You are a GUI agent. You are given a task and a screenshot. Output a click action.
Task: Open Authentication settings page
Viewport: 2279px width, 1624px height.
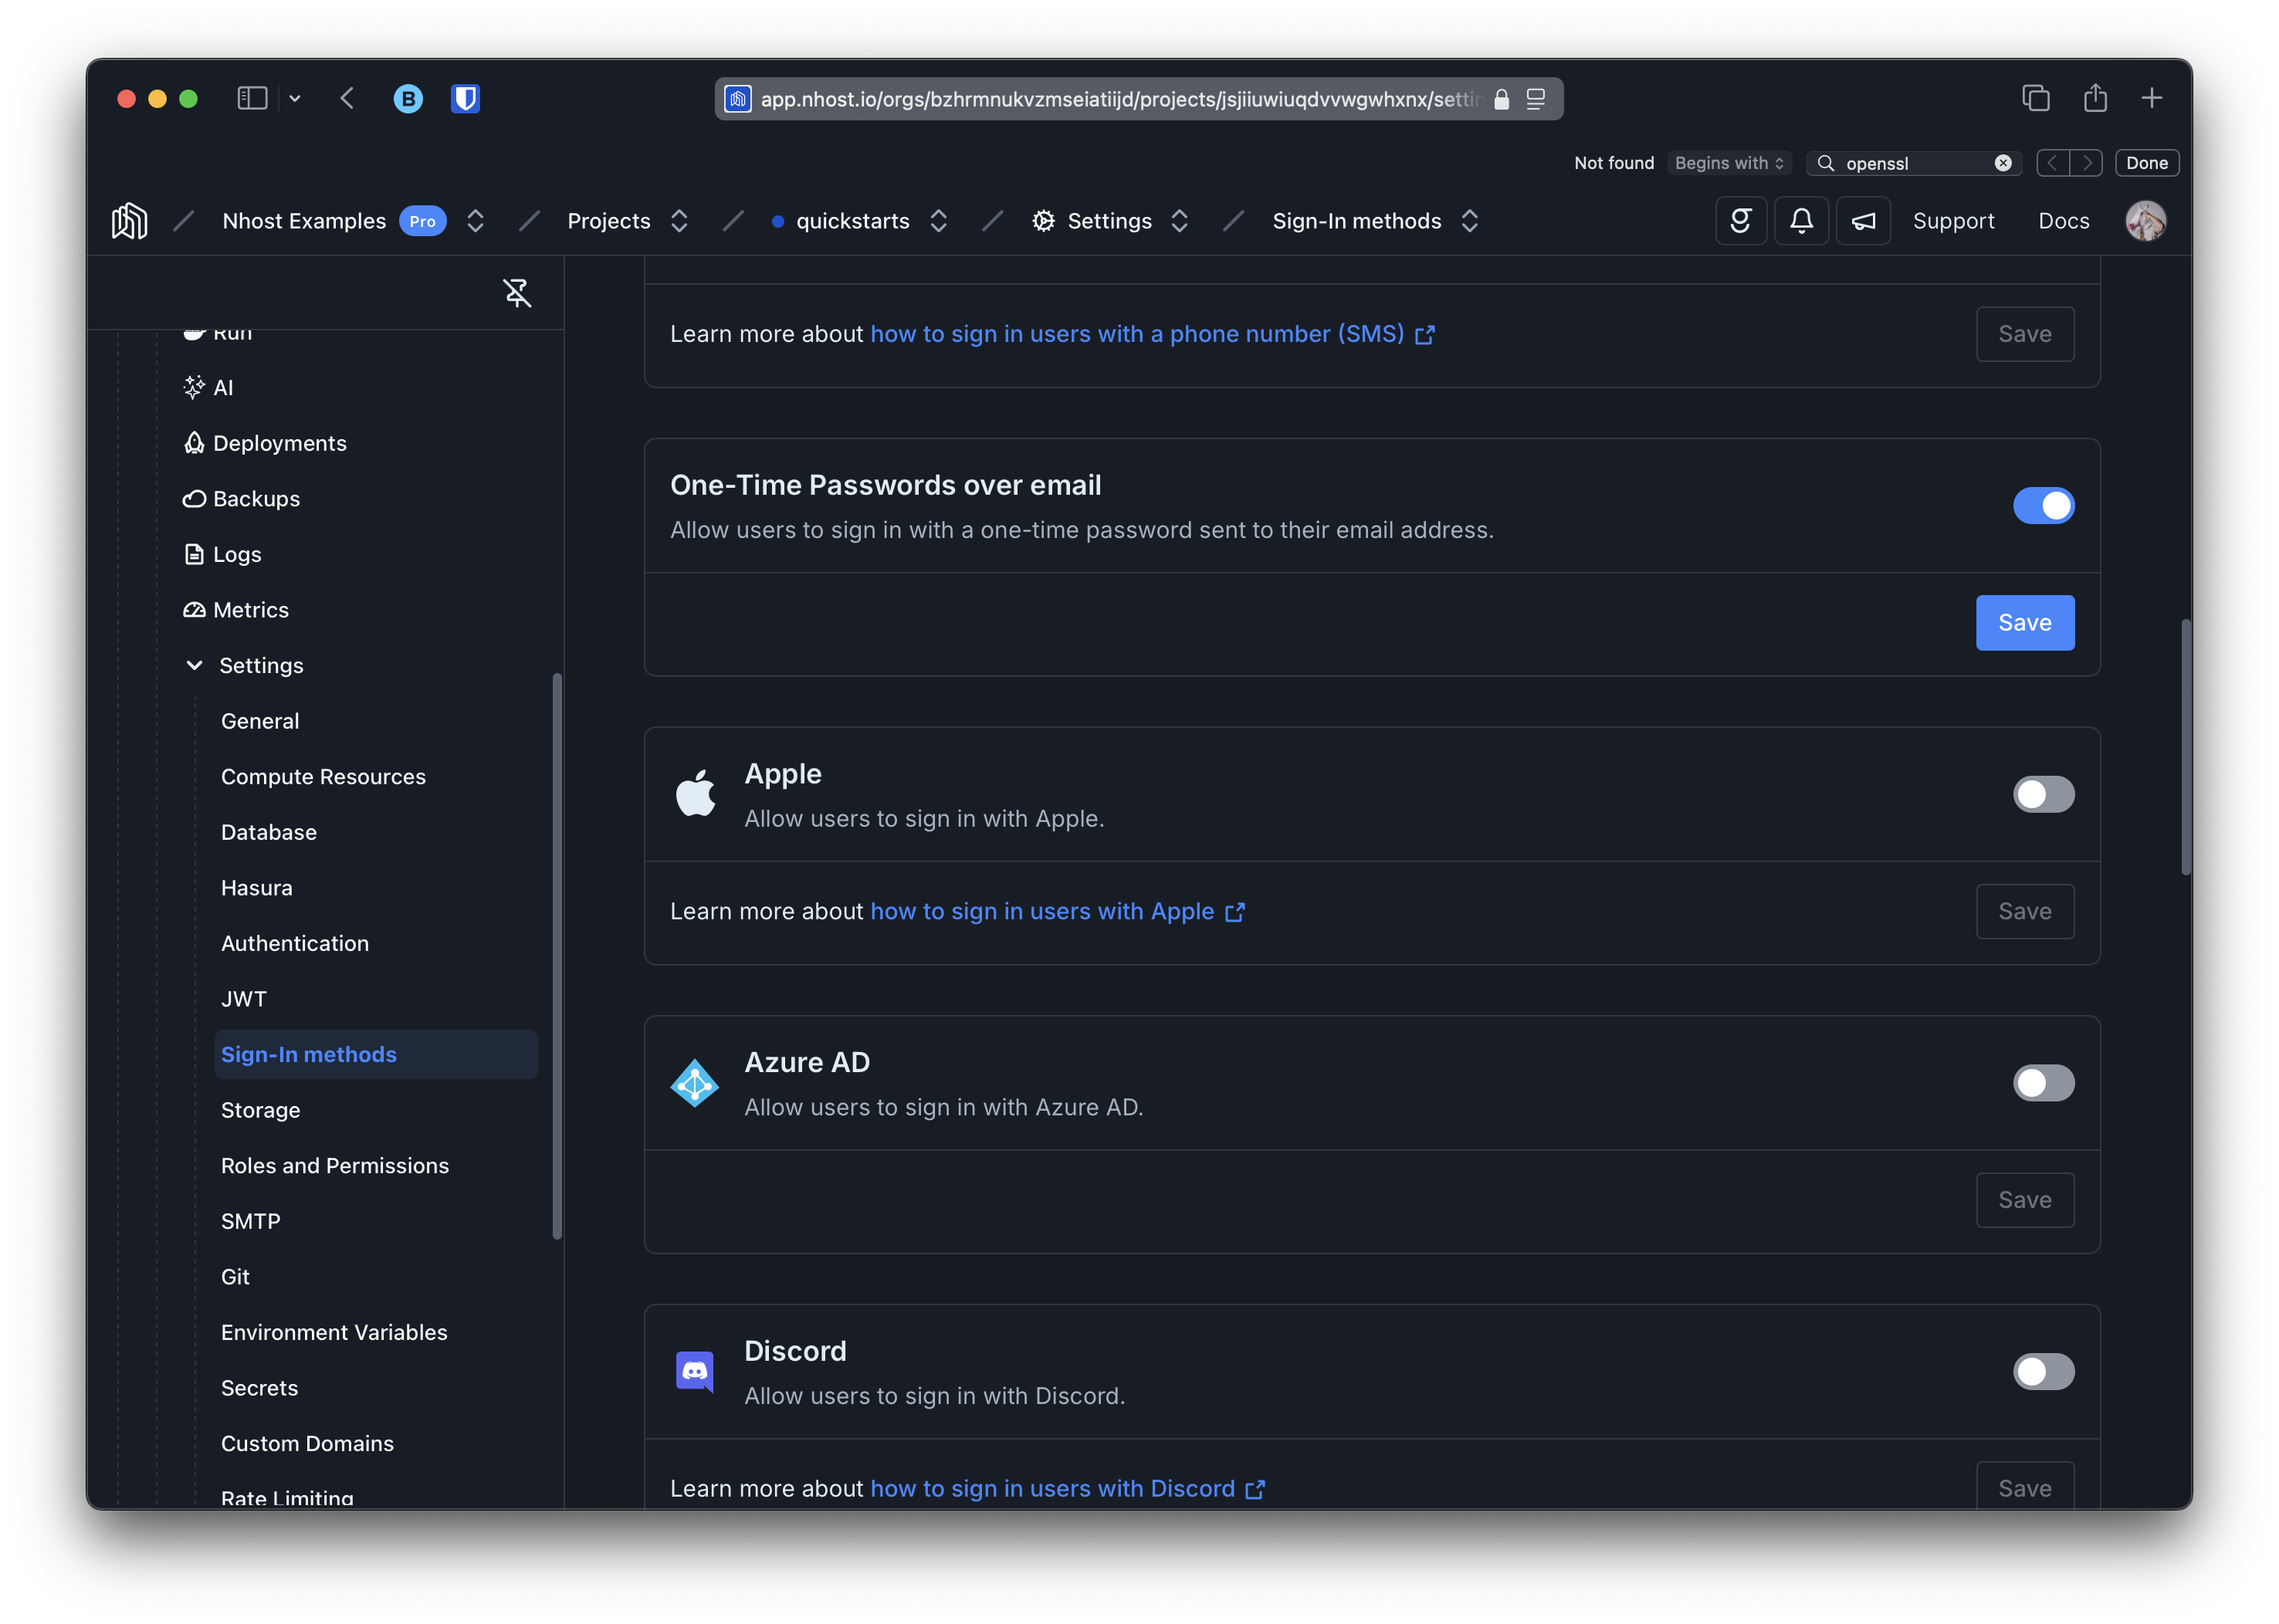click(295, 943)
